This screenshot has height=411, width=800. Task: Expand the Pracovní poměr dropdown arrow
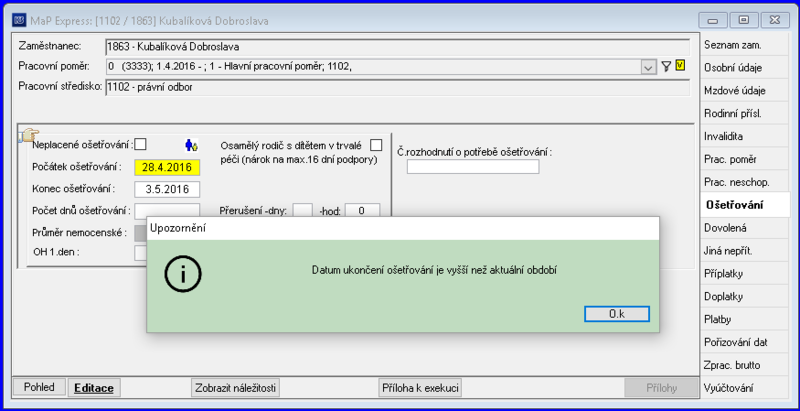pos(648,67)
